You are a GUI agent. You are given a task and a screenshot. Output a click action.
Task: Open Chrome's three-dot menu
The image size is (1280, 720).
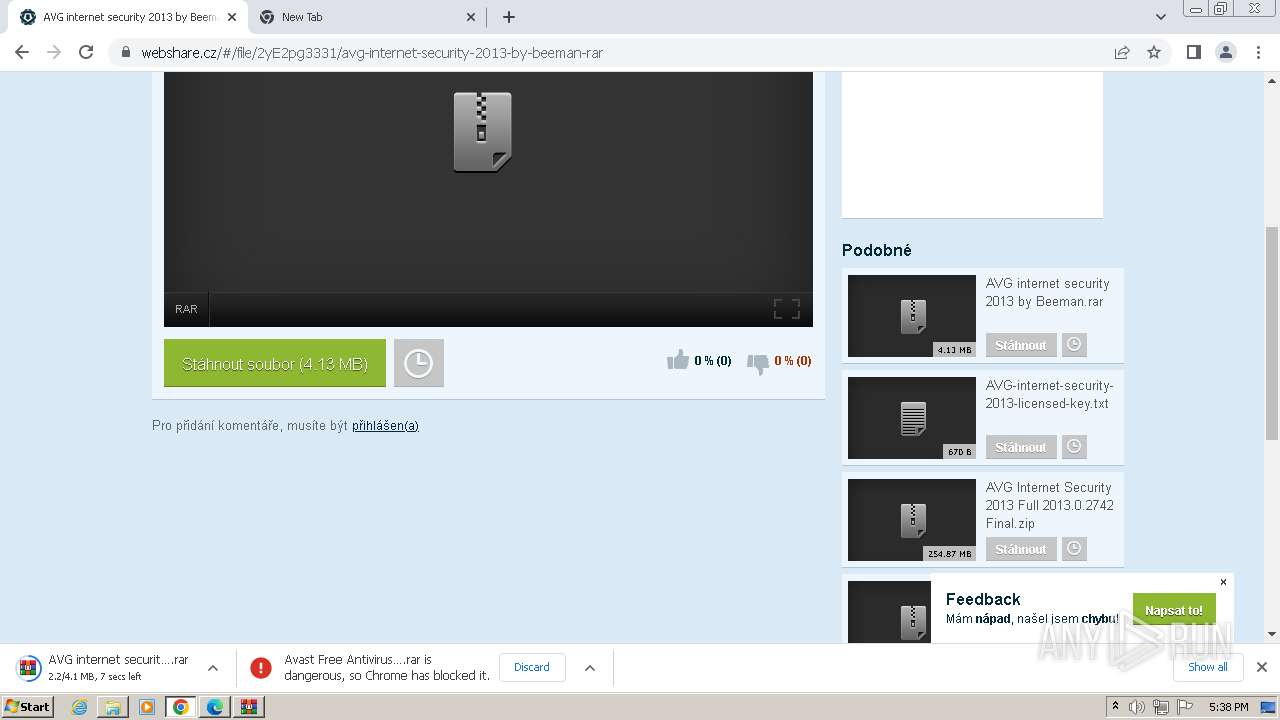(x=1259, y=52)
